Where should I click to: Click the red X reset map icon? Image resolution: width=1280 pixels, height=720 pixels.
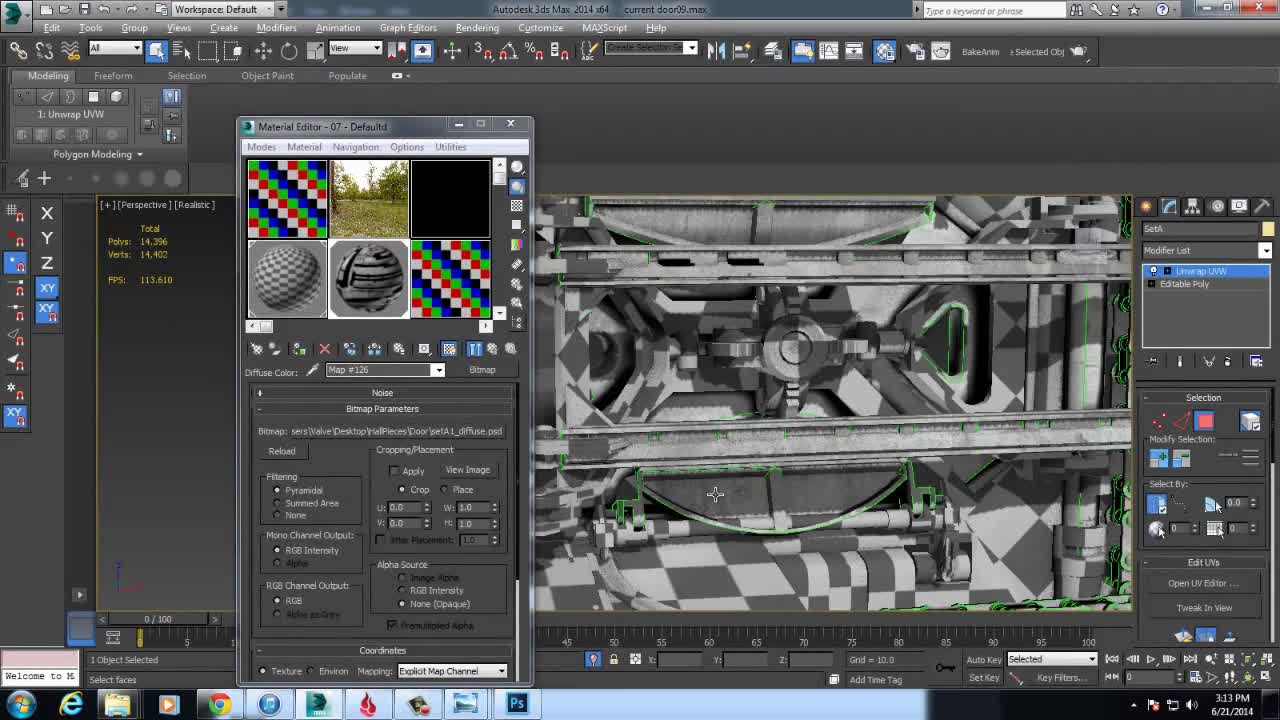(324, 349)
